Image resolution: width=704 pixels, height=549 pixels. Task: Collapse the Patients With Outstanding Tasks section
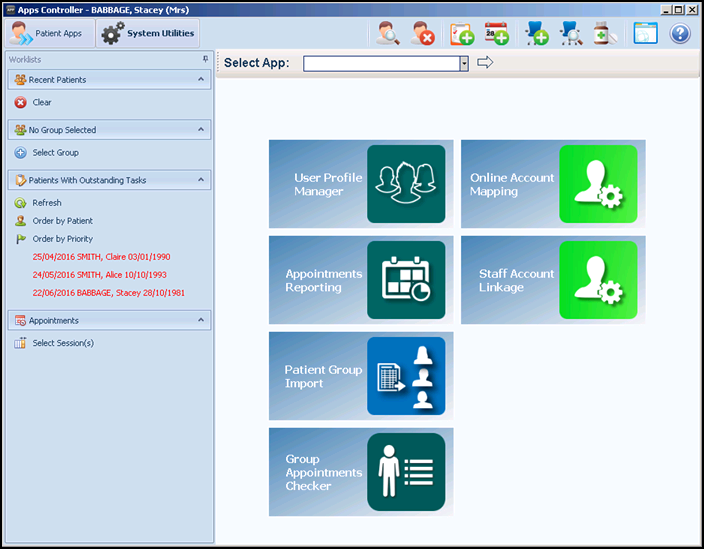pos(201,180)
